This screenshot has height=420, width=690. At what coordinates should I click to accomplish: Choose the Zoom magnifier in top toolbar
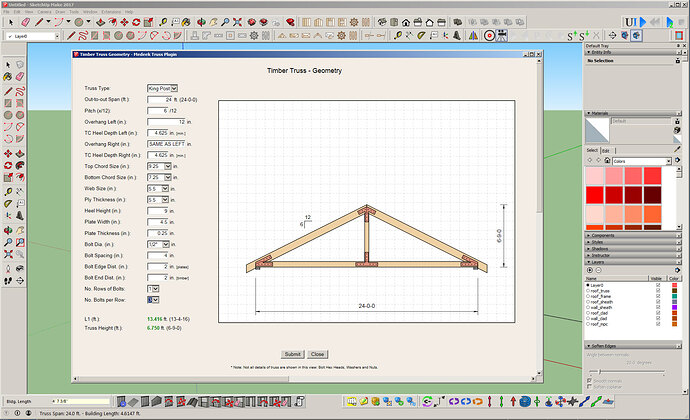225,22
